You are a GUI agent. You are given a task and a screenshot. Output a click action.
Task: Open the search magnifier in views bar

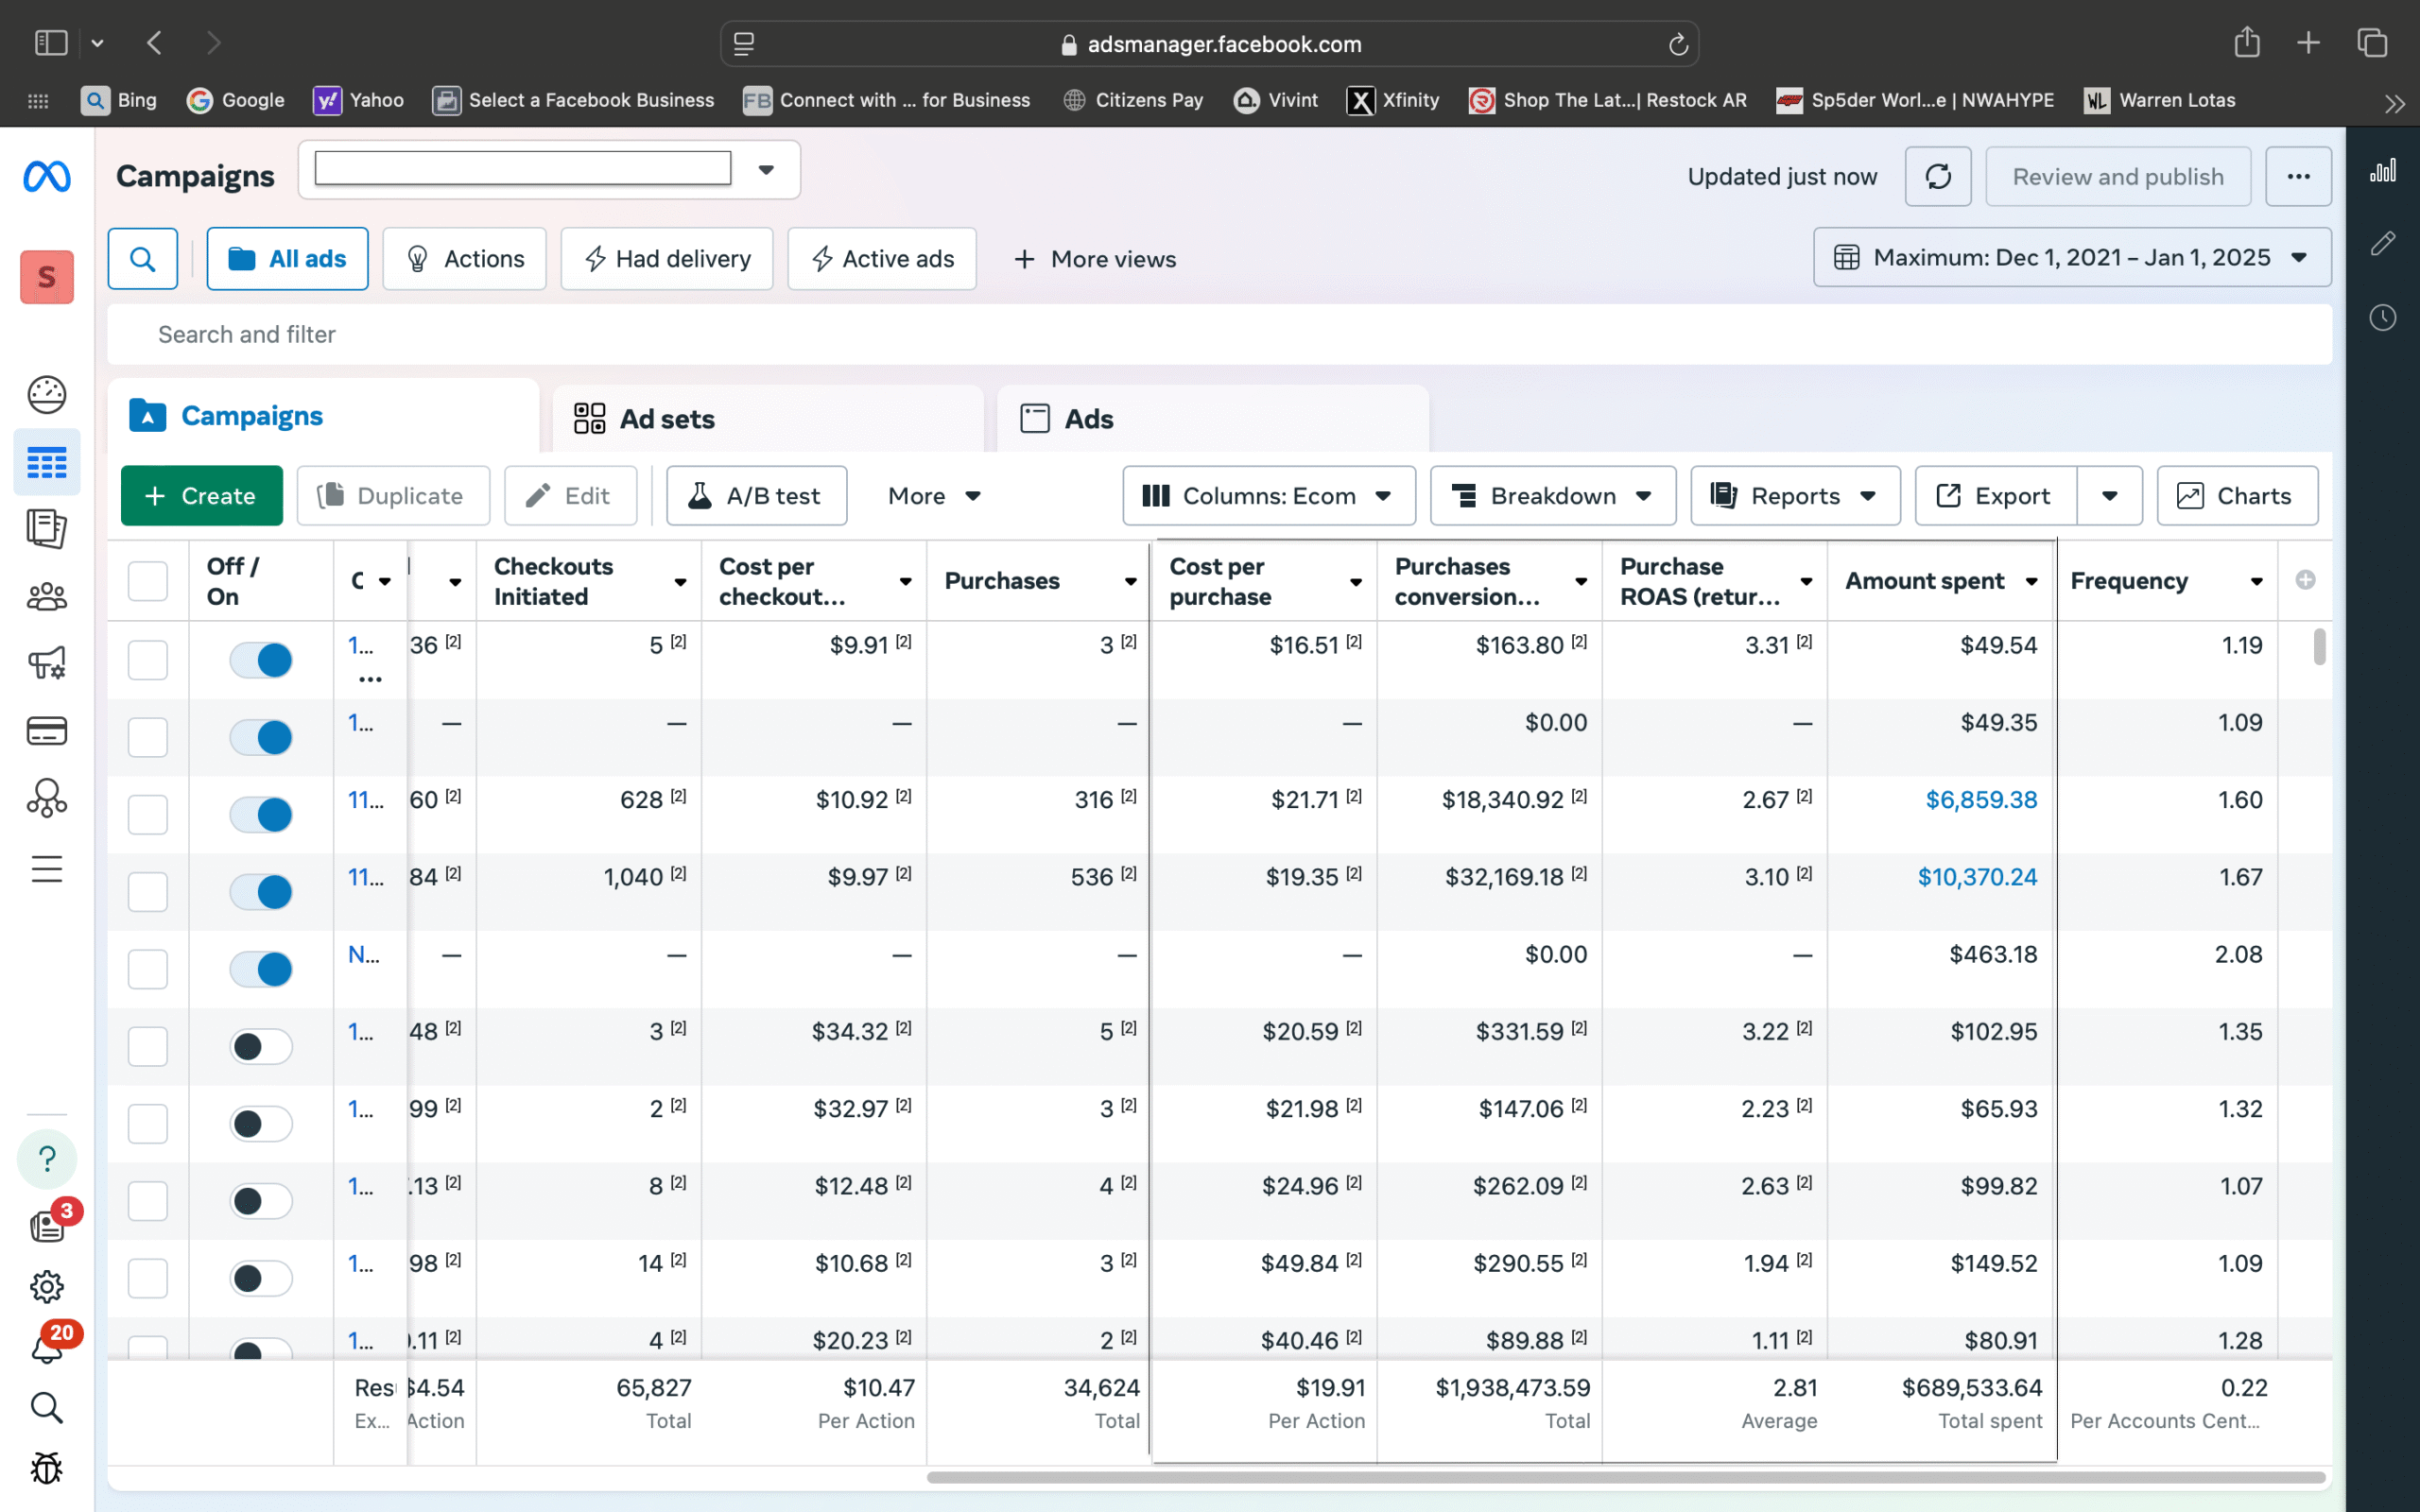point(143,259)
